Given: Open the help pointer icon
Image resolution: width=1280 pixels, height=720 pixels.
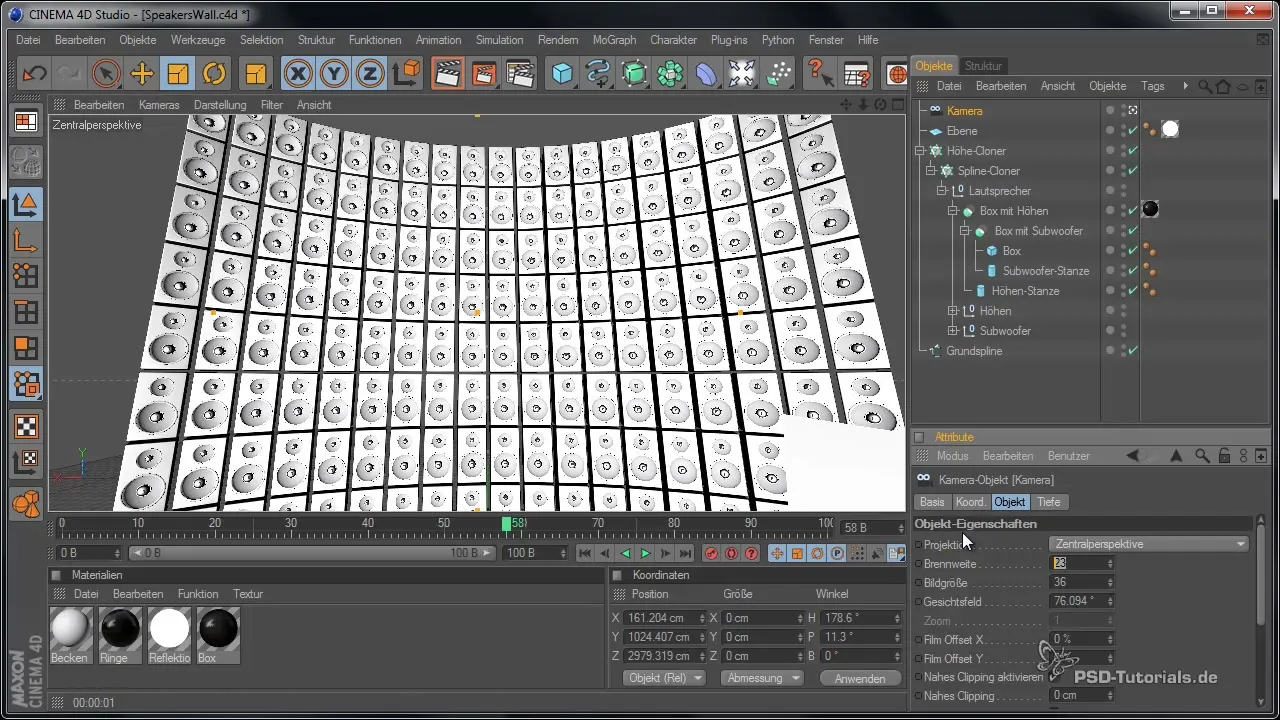Looking at the screenshot, I should 820,74.
